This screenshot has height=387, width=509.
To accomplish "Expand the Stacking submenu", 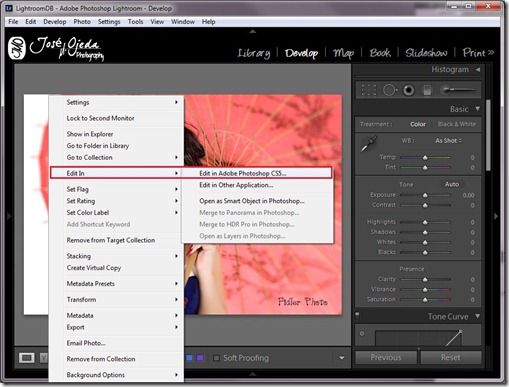I will pos(116,256).
